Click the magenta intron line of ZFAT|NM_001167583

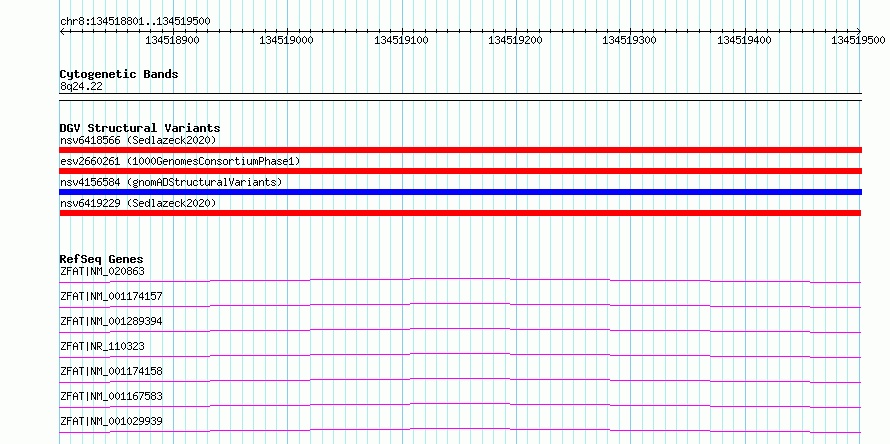point(460,405)
